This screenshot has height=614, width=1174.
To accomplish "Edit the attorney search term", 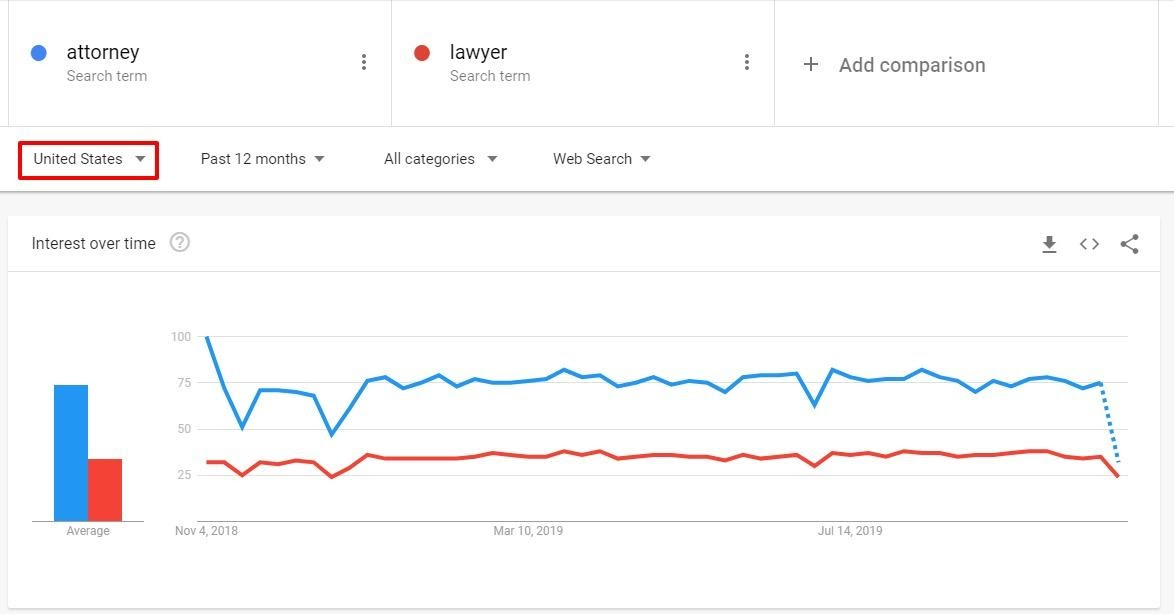I will click(x=103, y=52).
